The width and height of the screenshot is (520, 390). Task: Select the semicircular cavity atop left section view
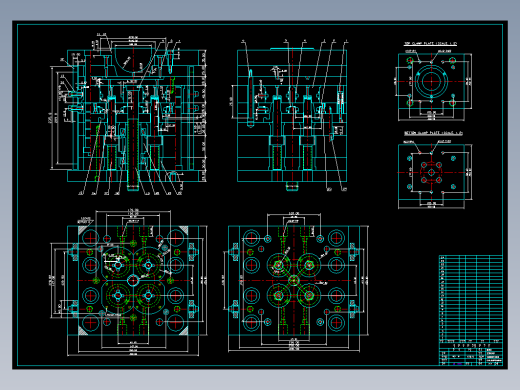coord(133,60)
